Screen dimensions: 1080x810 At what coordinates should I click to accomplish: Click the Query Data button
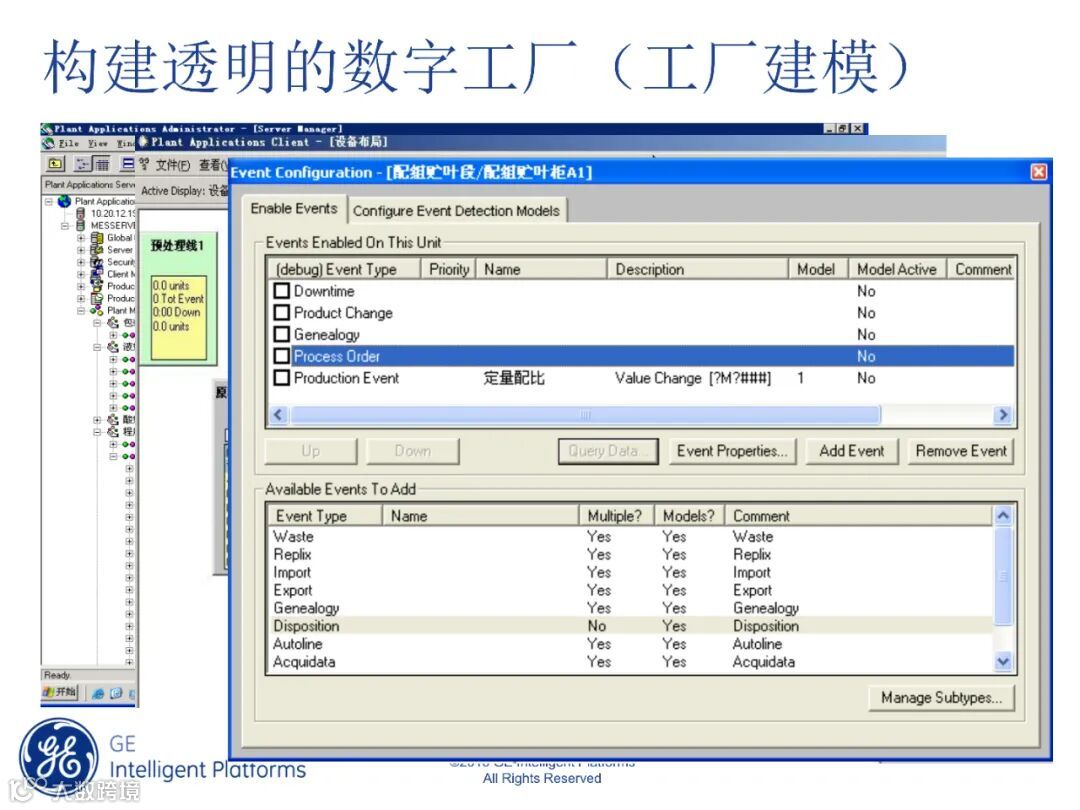coord(608,451)
